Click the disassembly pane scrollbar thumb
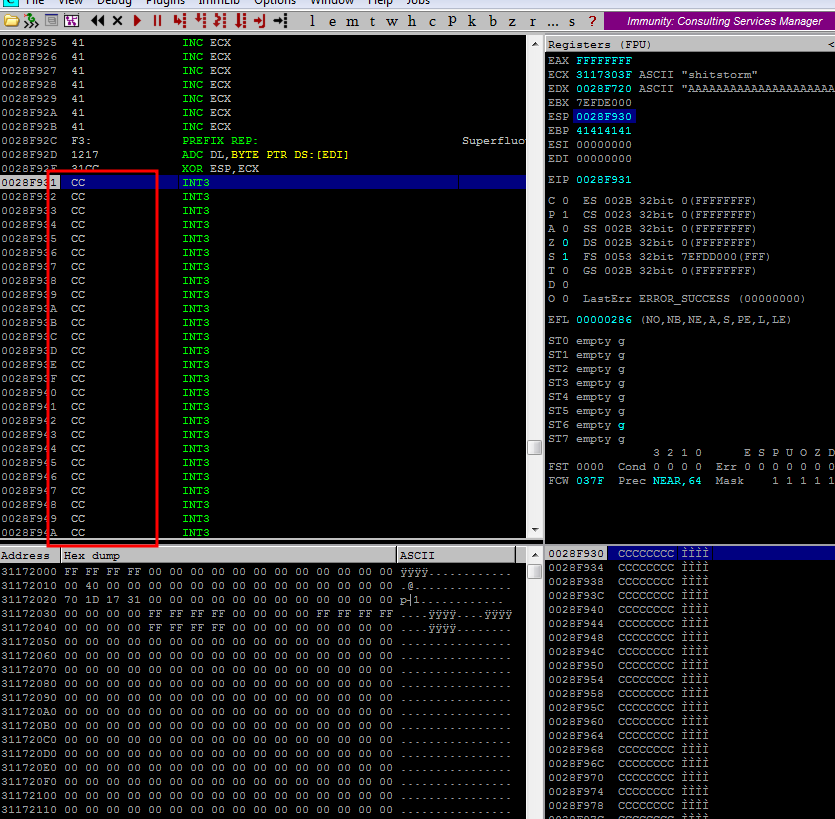Image resolution: width=835 pixels, height=819 pixels. pos(535,446)
